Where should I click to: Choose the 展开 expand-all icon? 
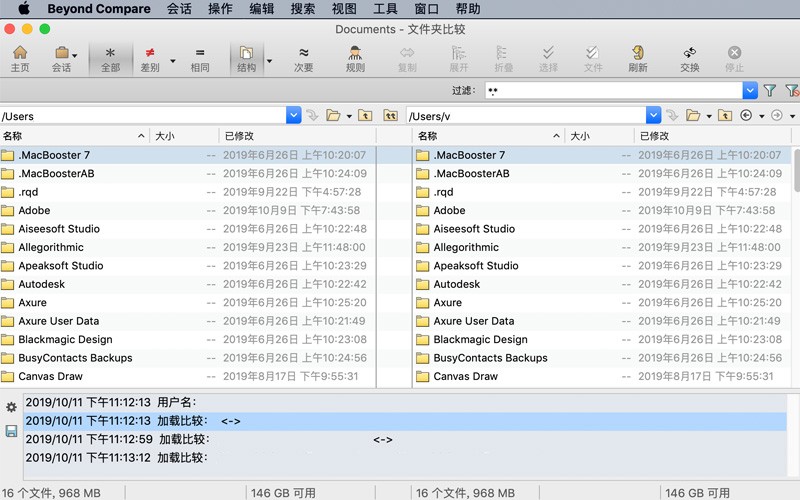click(x=459, y=59)
